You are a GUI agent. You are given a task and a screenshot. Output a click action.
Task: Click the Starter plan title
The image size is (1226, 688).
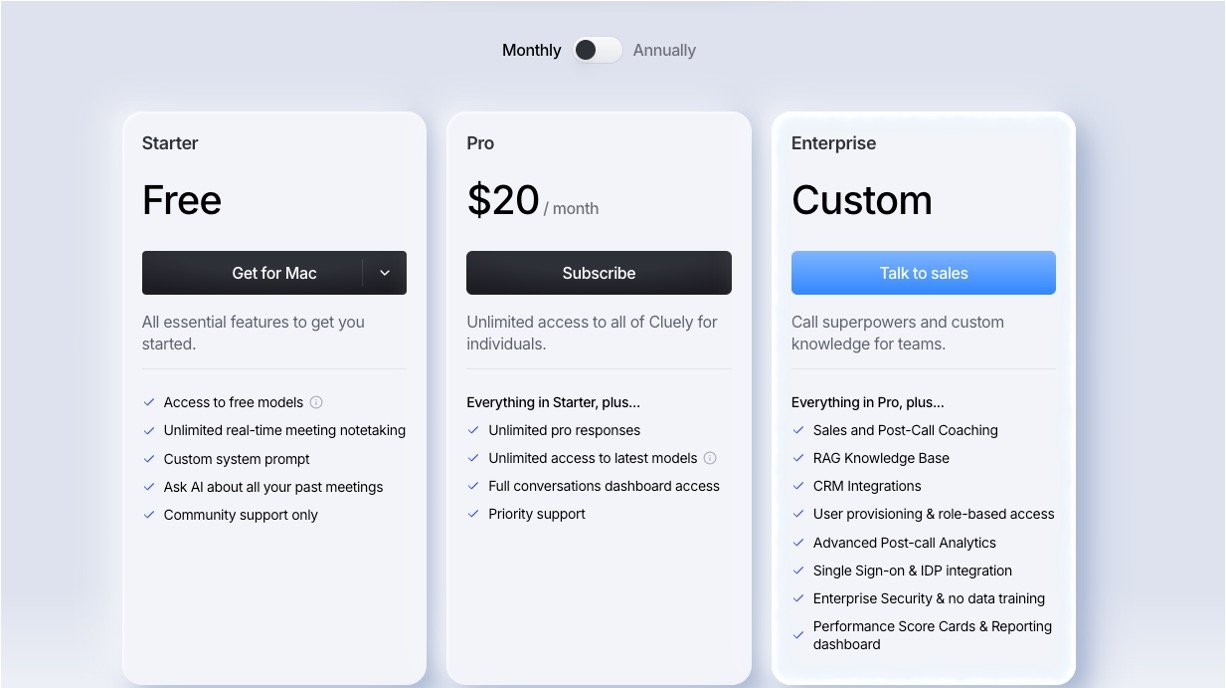tap(170, 143)
